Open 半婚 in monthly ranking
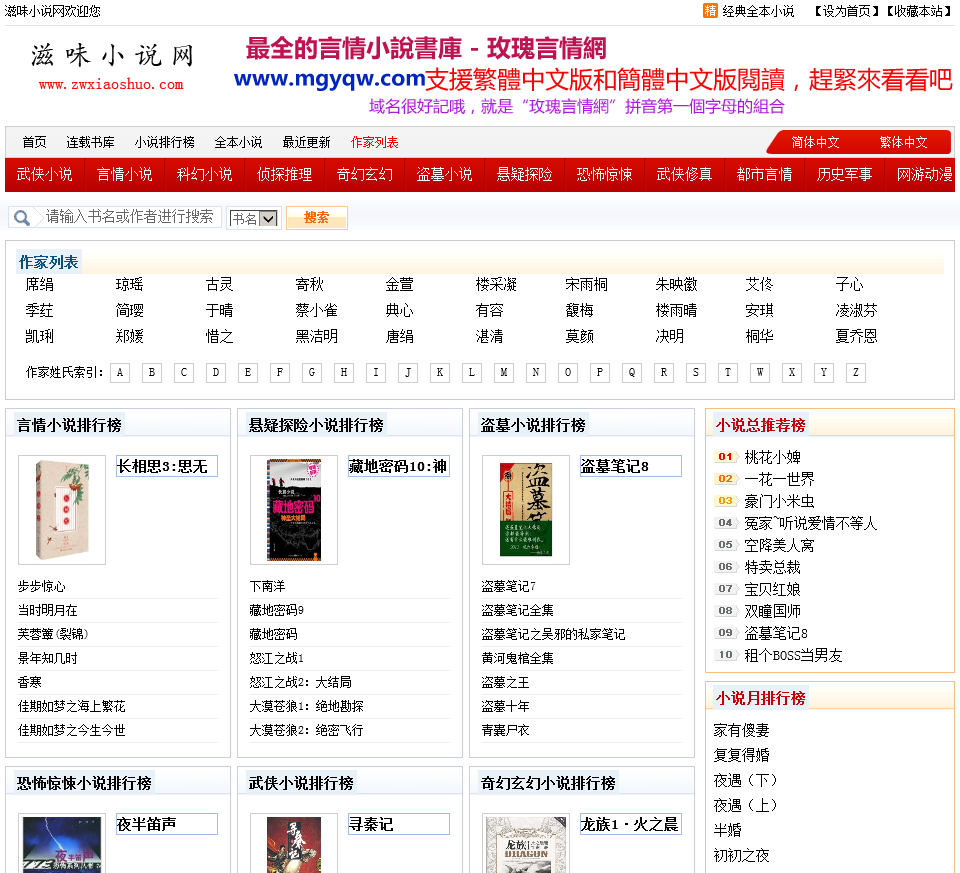Viewport: 960px width, 873px height. coord(727,830)
